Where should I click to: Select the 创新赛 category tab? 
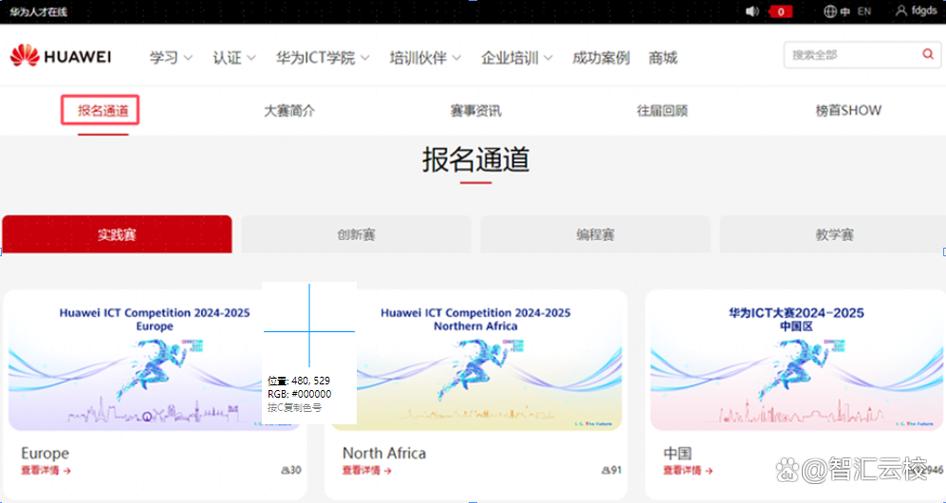point(356,234)
